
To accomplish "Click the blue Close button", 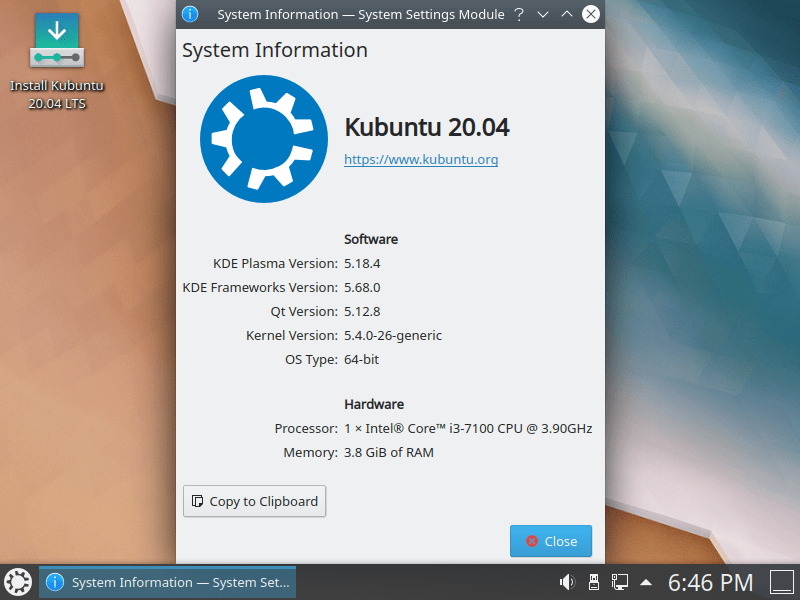I will pos(551,541).
